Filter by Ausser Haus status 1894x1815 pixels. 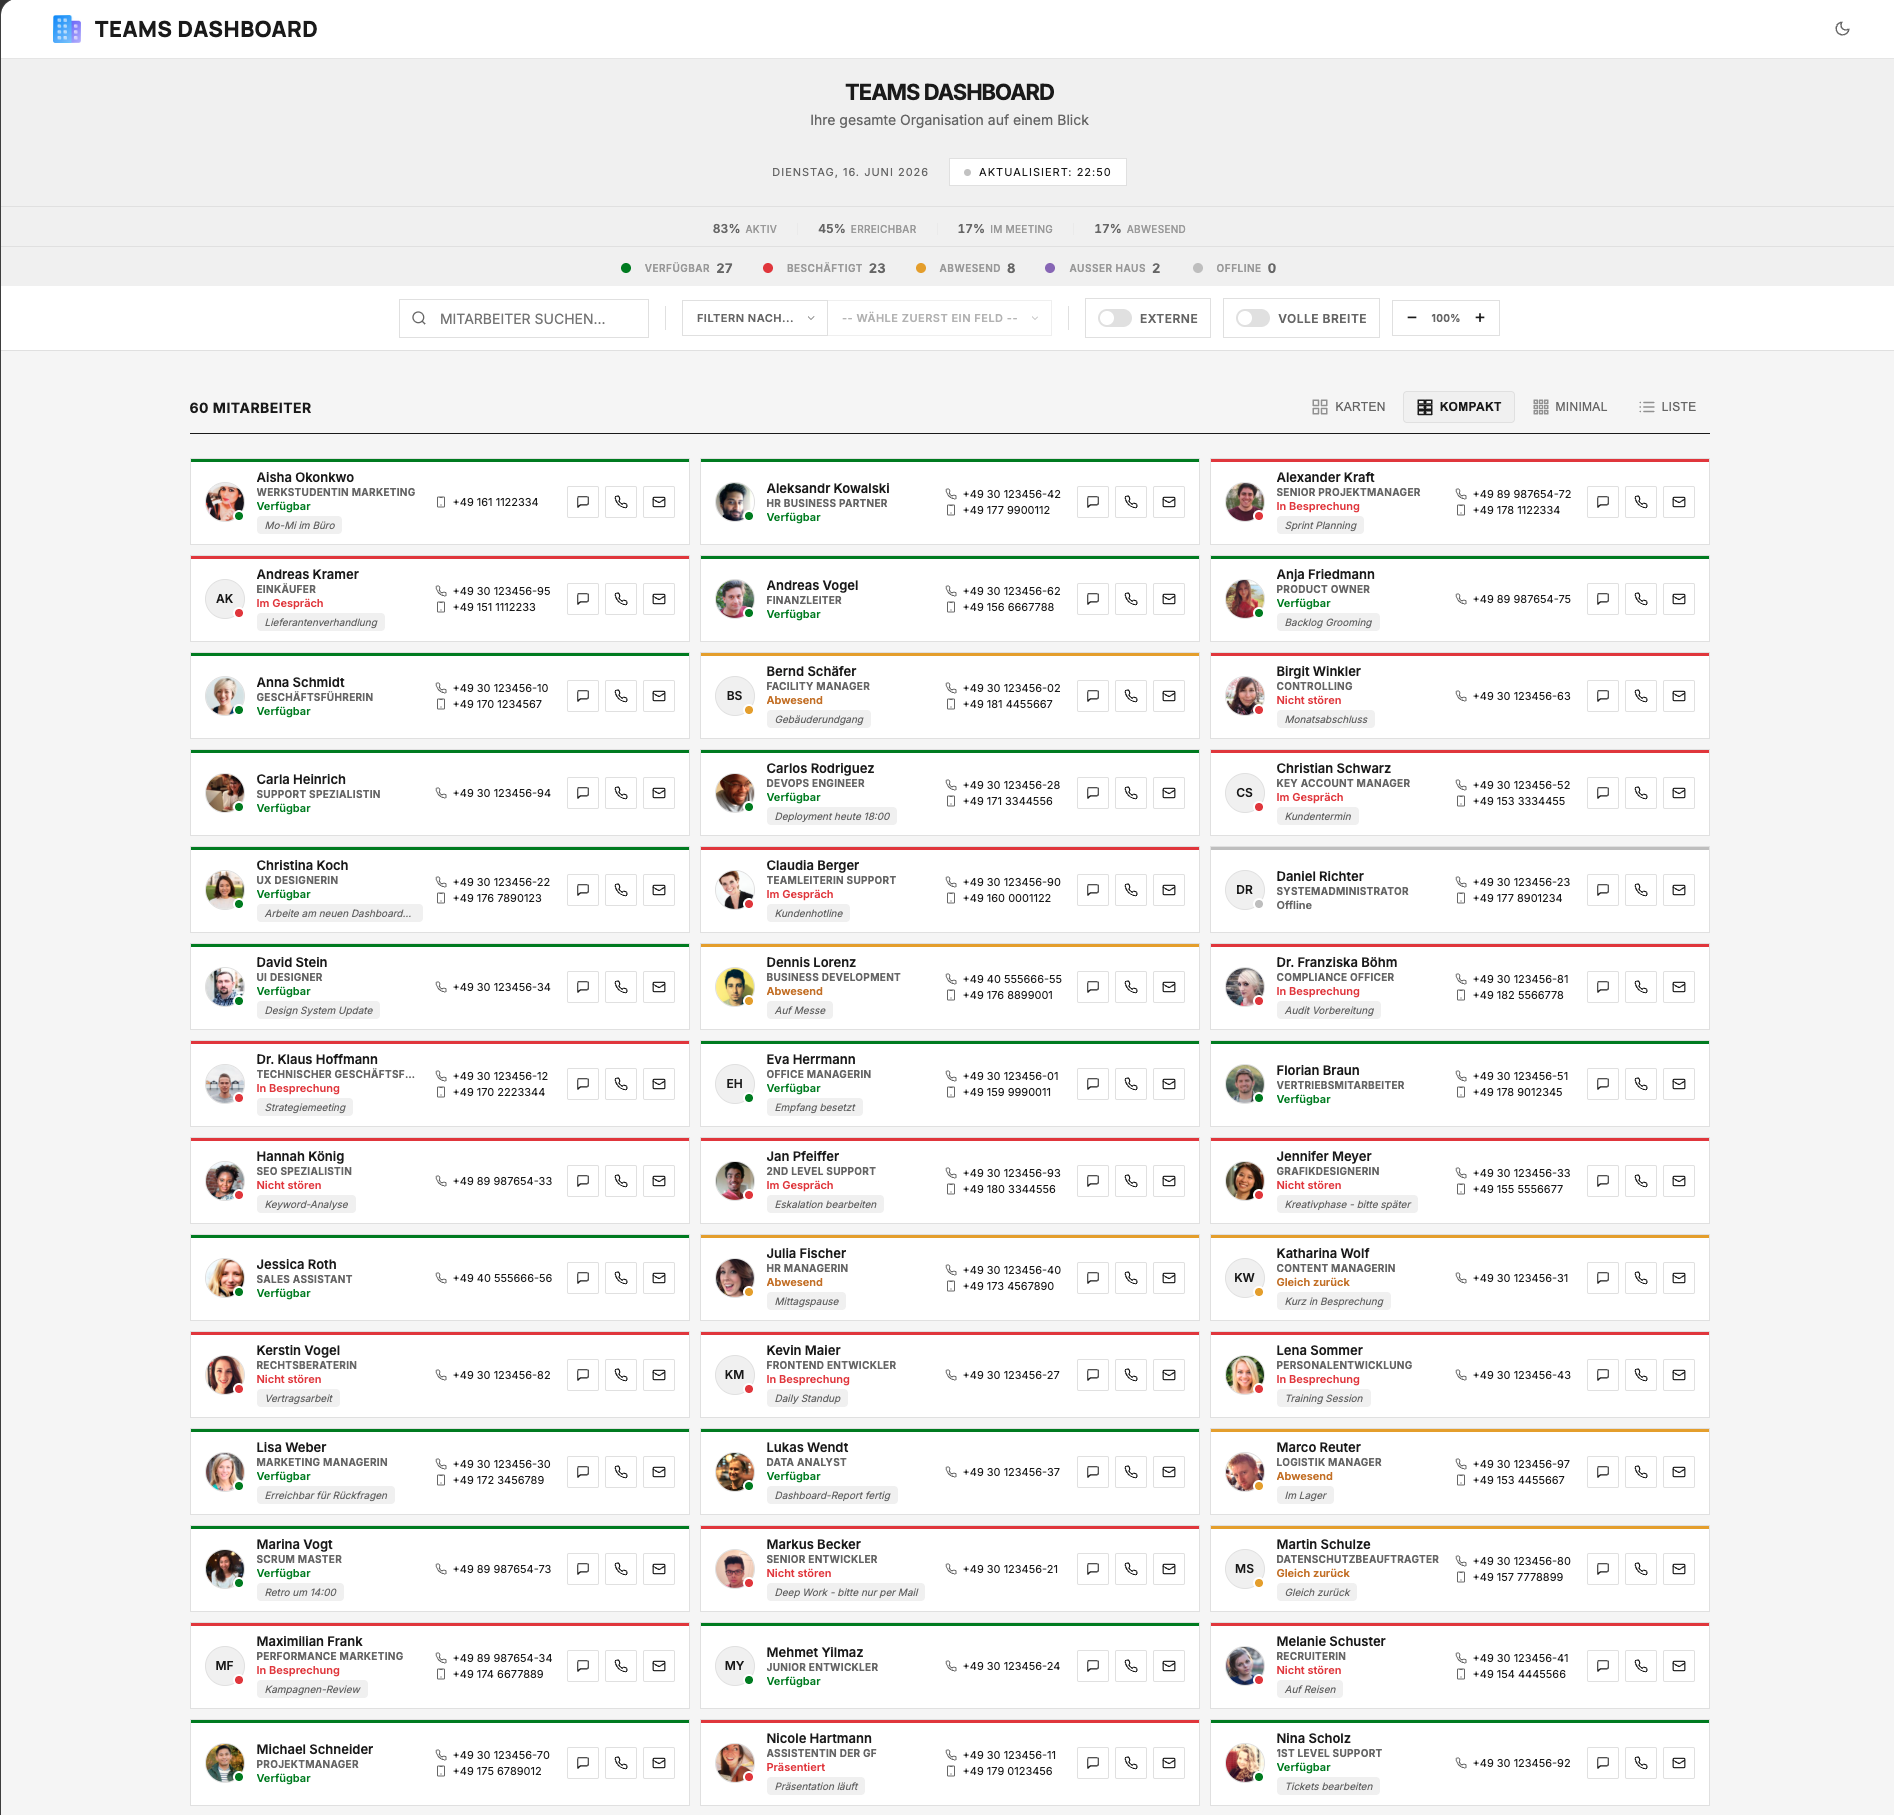pos(1103,268)
